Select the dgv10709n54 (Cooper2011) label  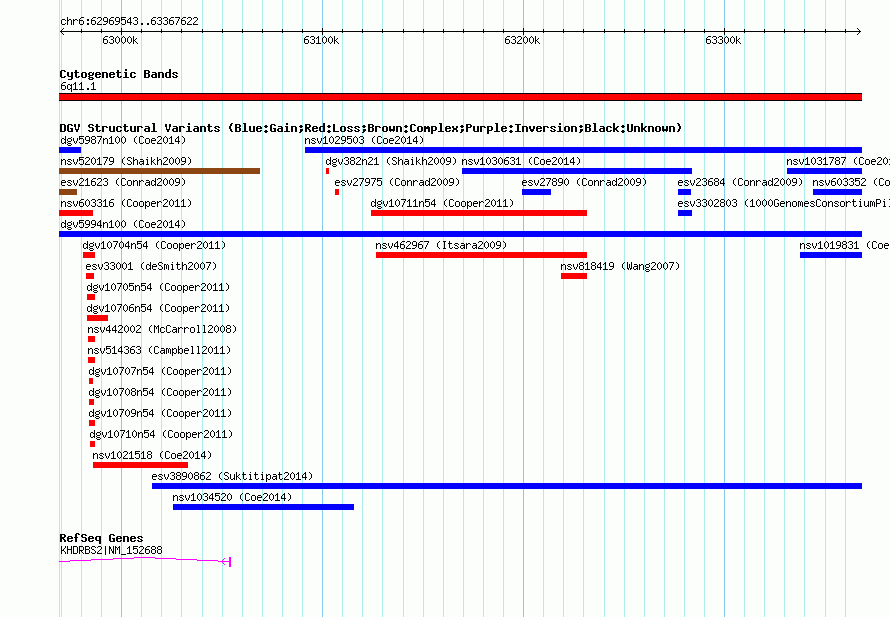[160, 413]
